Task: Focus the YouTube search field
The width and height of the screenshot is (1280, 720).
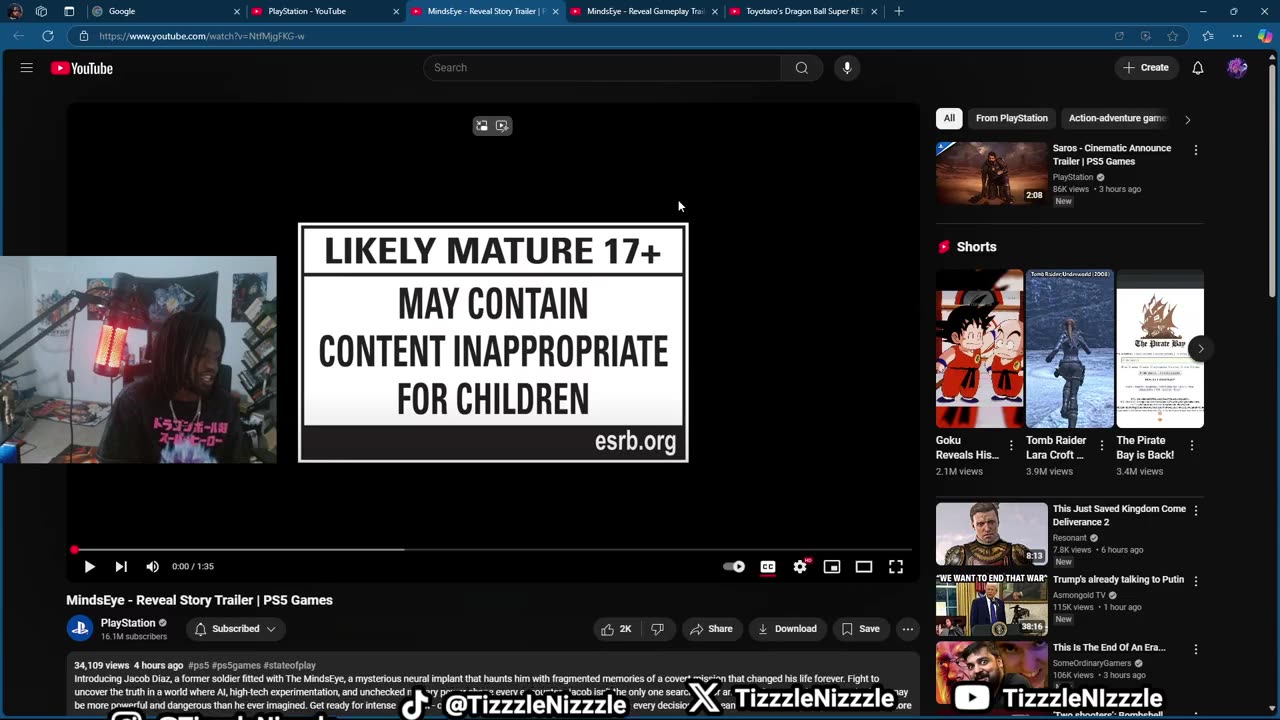Action: click(602, 68)
